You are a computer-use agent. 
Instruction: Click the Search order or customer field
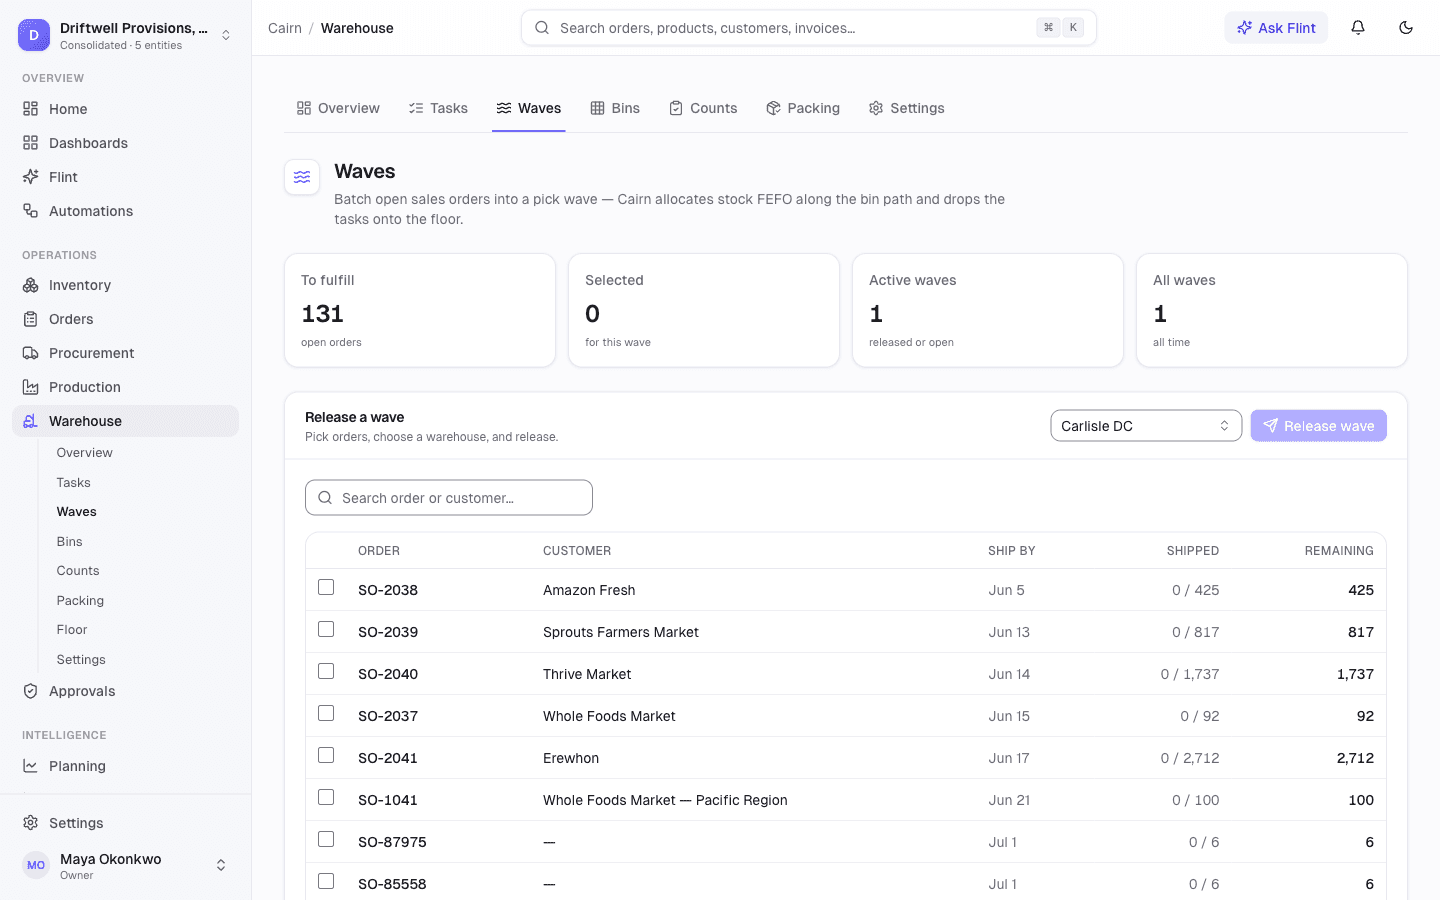coord(449,498)
